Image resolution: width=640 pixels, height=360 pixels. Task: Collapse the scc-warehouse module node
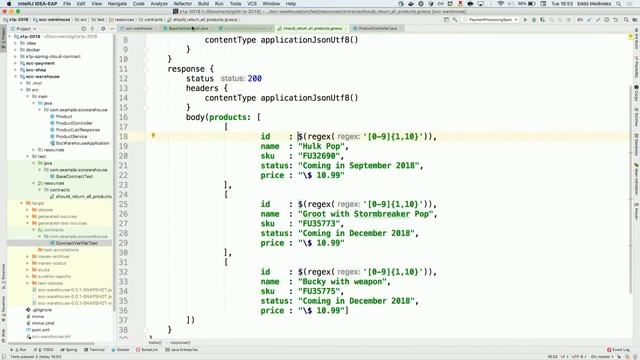(x=16, y=76)
